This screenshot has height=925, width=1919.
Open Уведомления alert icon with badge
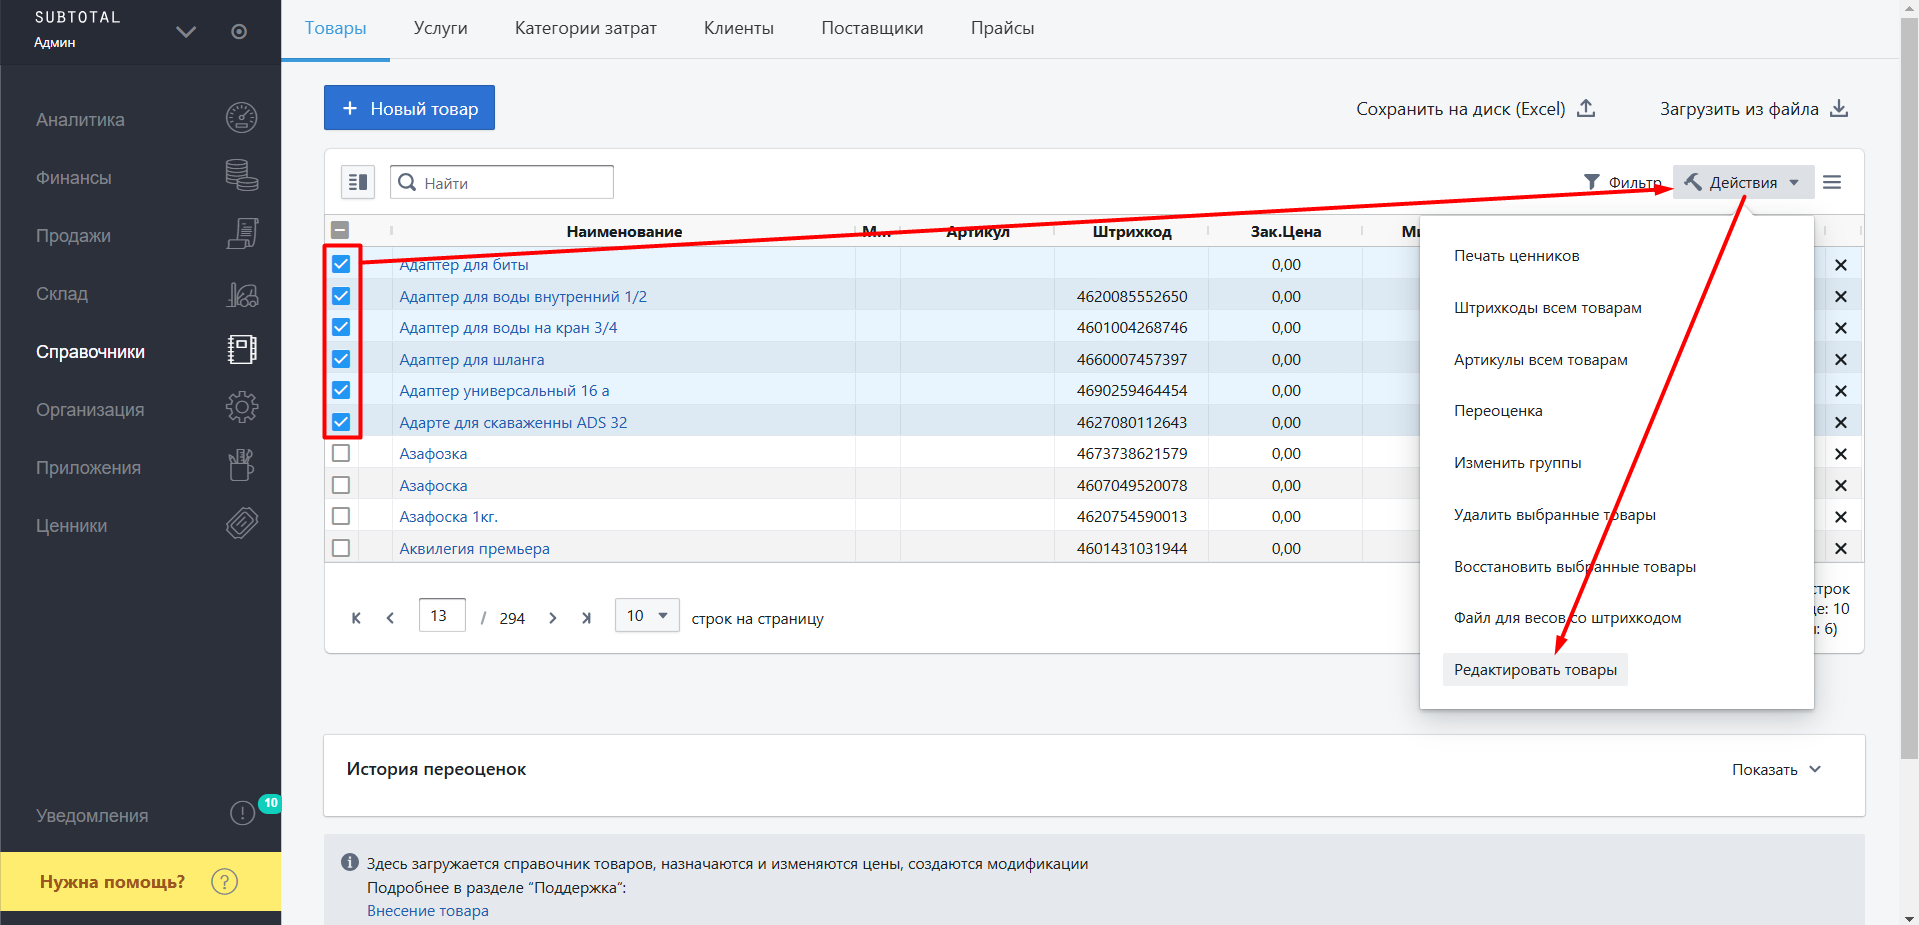(x=243, y=813)
